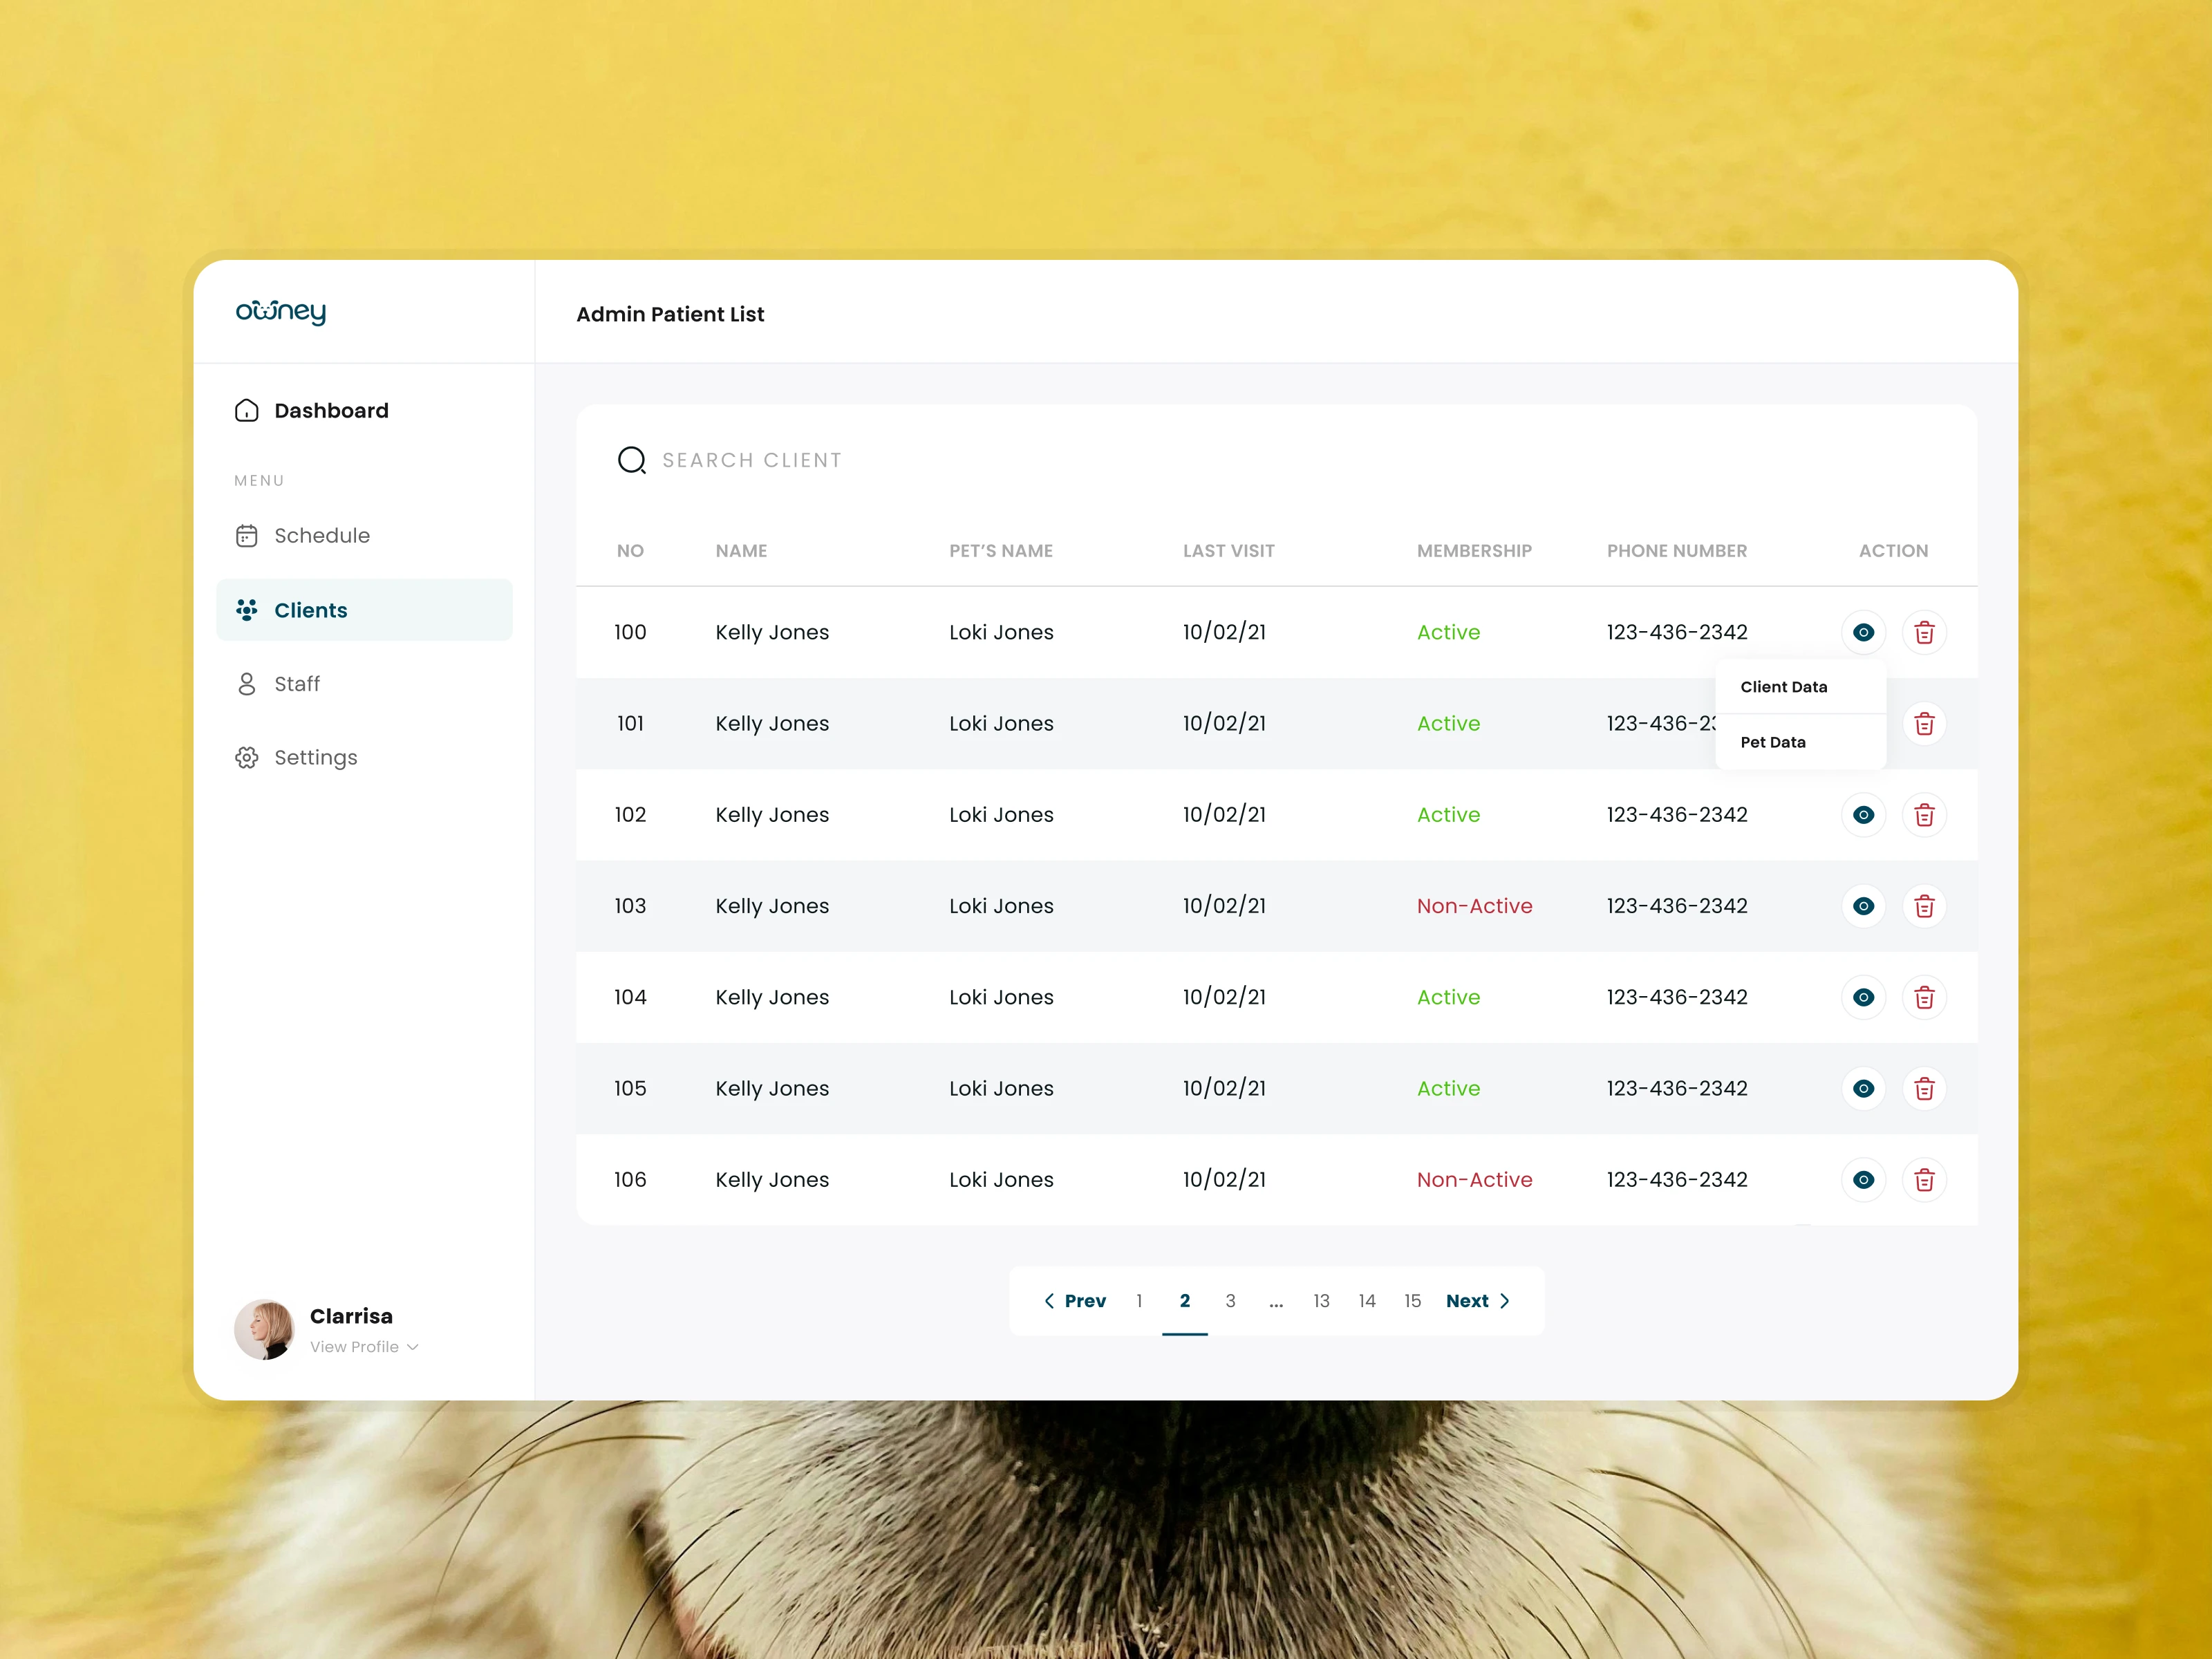This screenshot has width=2212, height=1659.
Task: Toggle view eye icon for row 100
Action: pyautogui.click(x=1863, y=632)
